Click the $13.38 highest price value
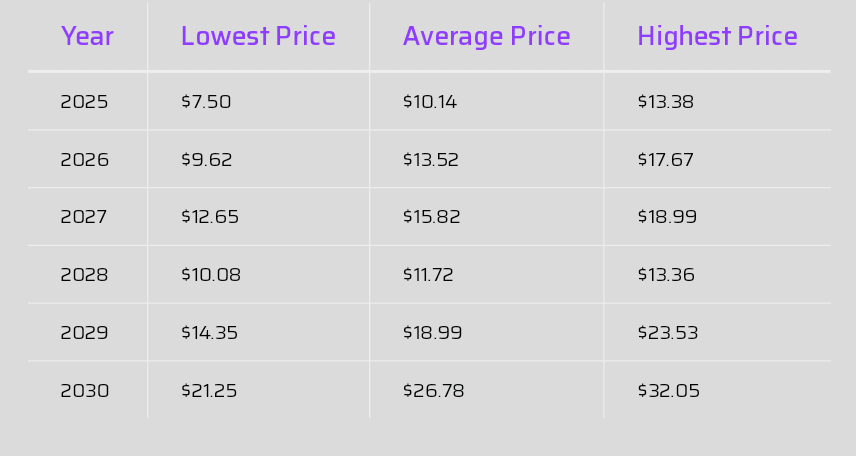 coord(665,102)
